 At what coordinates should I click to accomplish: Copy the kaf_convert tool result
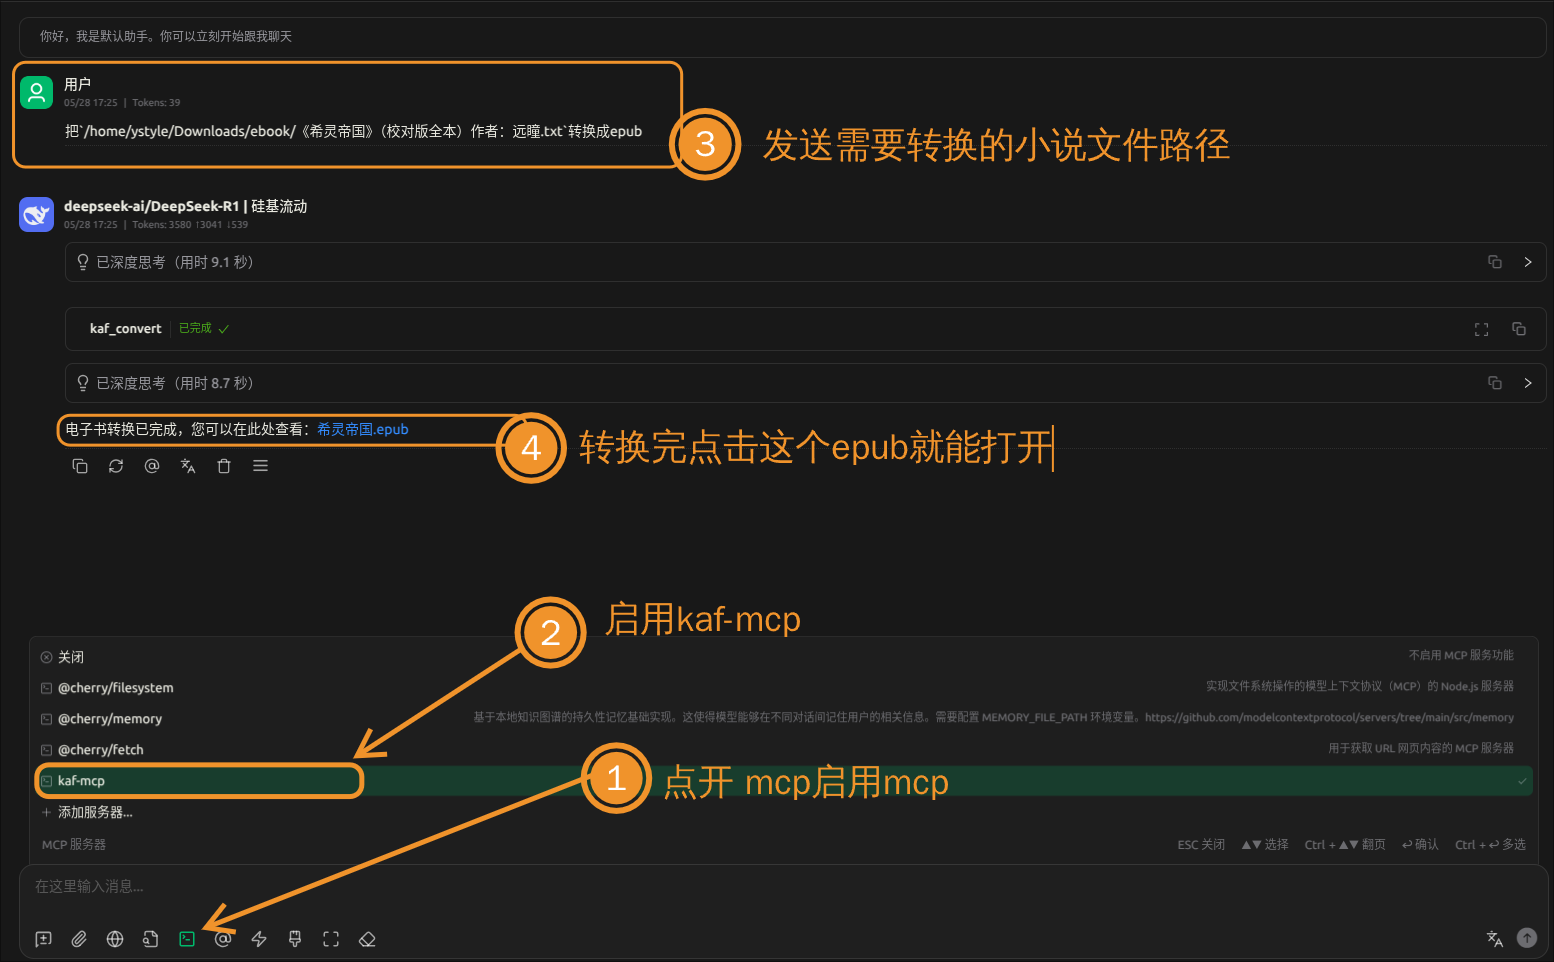coord(1519,329)
